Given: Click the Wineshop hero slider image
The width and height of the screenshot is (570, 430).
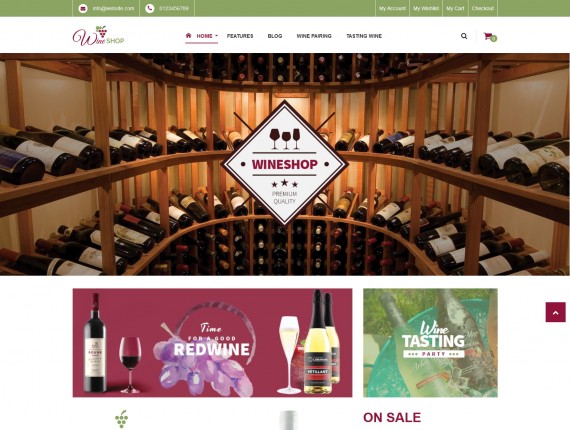Looking at the screenshot, I should [x=285, y=164].
